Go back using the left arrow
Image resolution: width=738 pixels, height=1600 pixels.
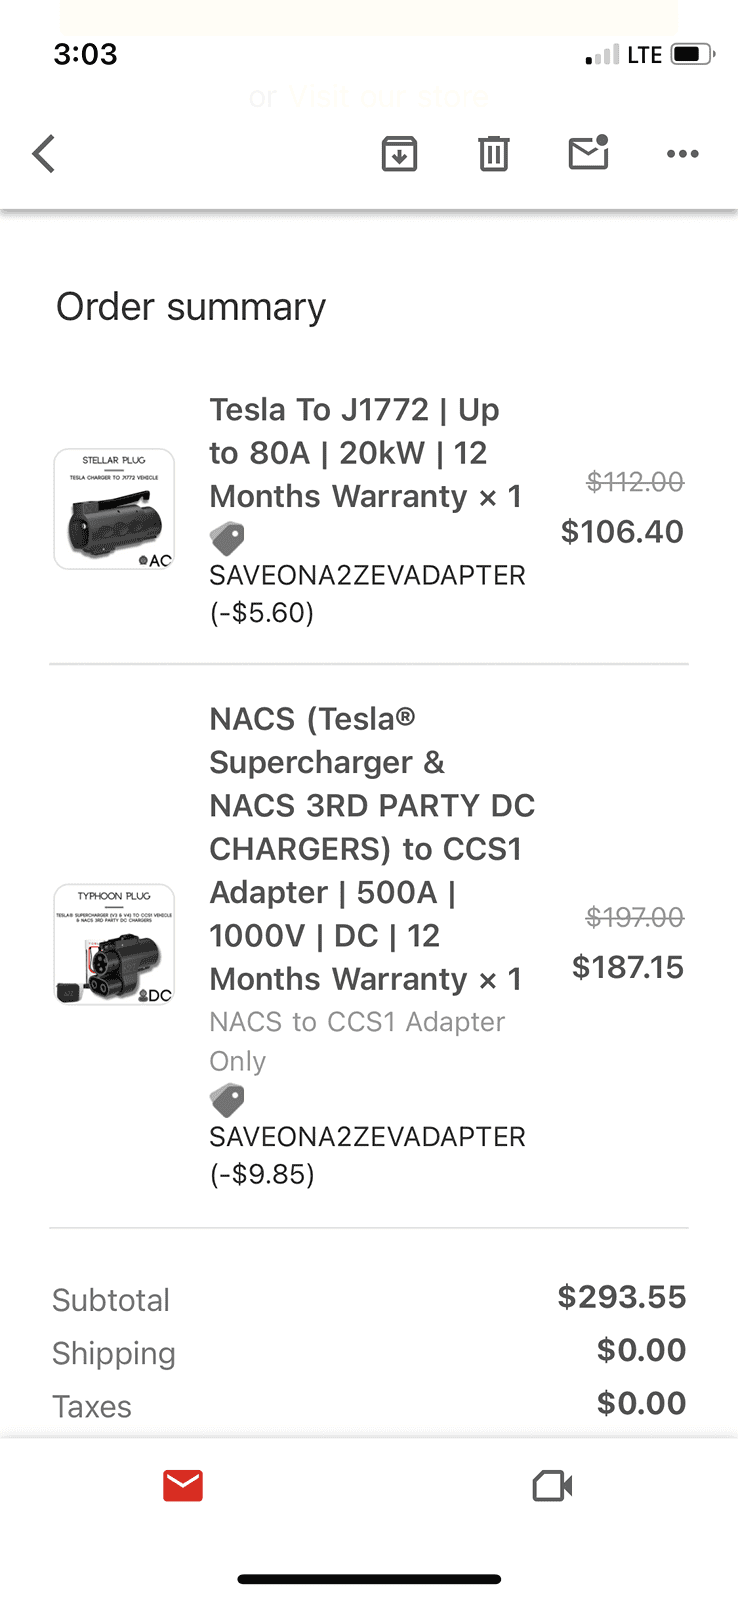pos(44,154)
